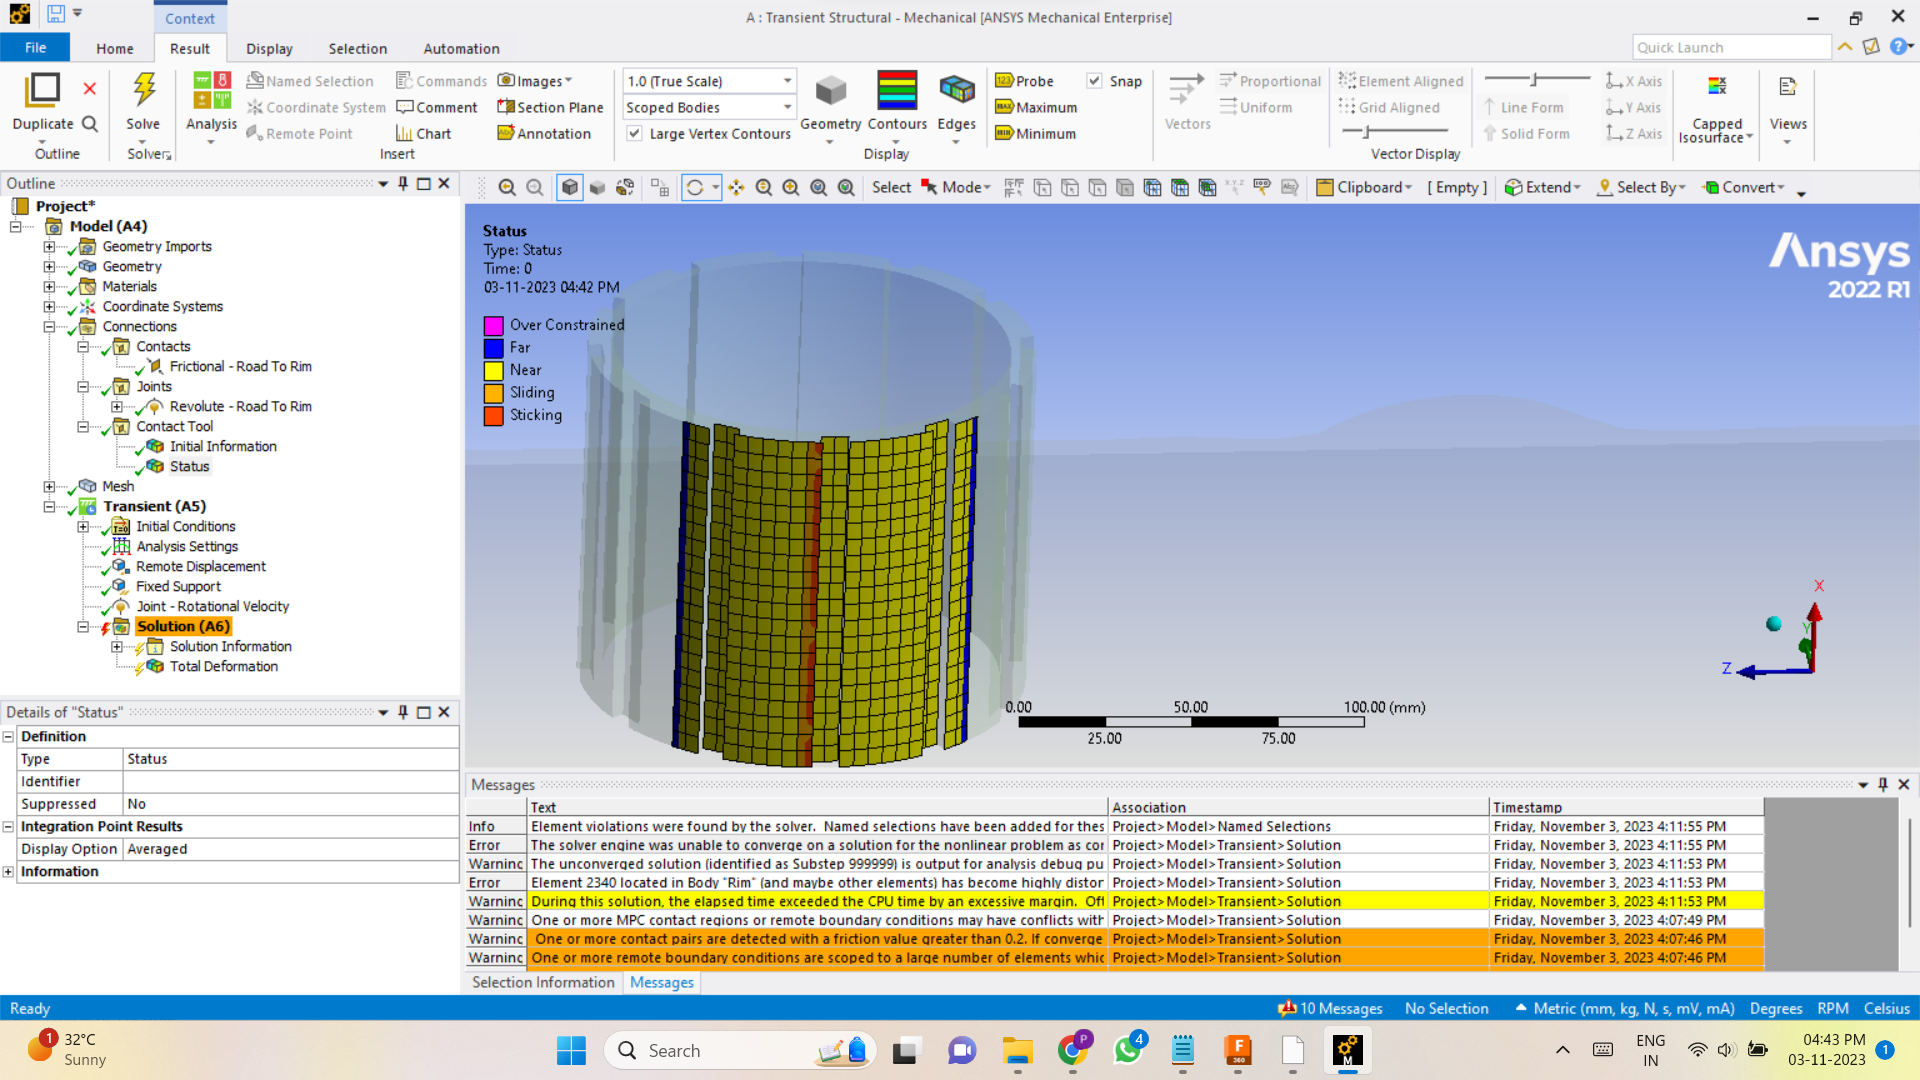Open the Contours display icon

tap(897, 90)
